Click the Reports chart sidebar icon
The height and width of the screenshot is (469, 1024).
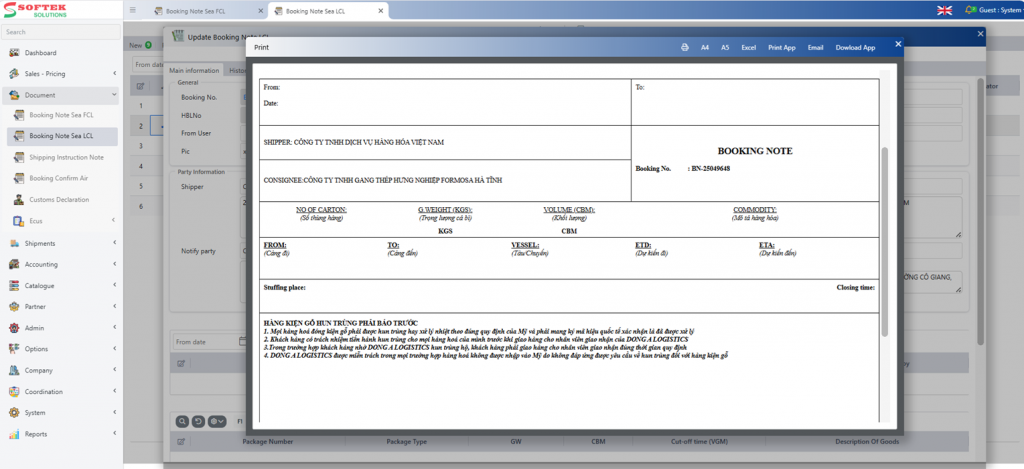pos(14,434)
